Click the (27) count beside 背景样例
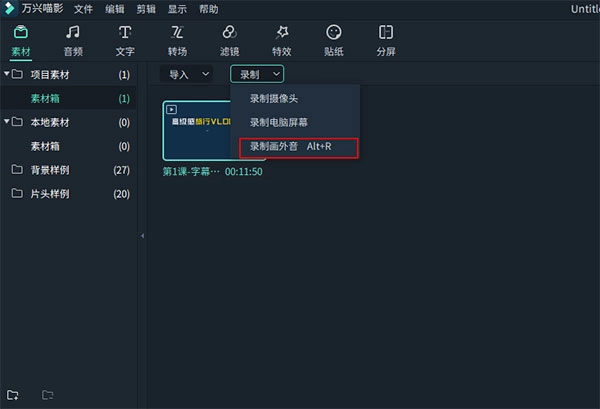The height and width of the screenshot is (409, 600). pos(122,170)
